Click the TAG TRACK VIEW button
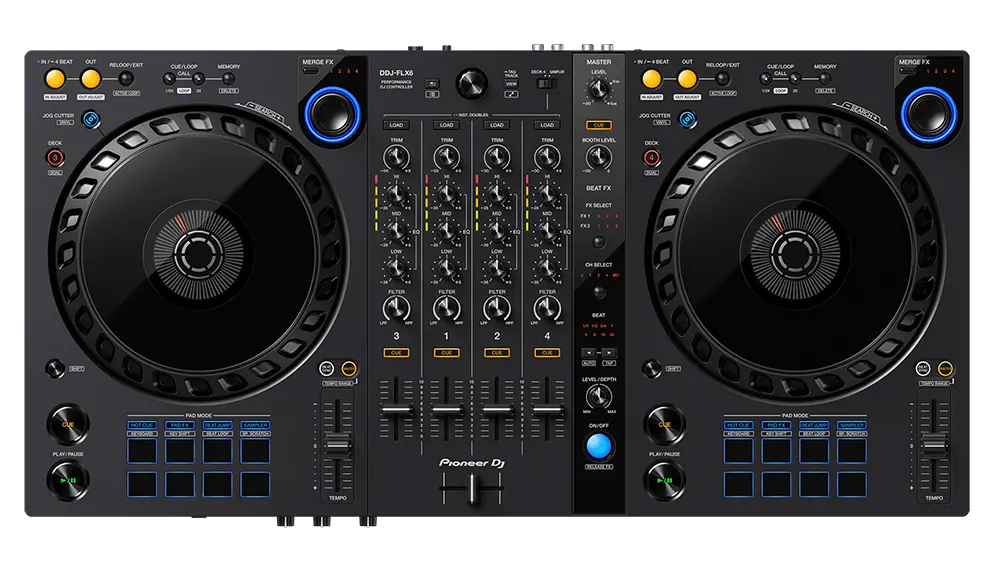 (x=511, y=84)
